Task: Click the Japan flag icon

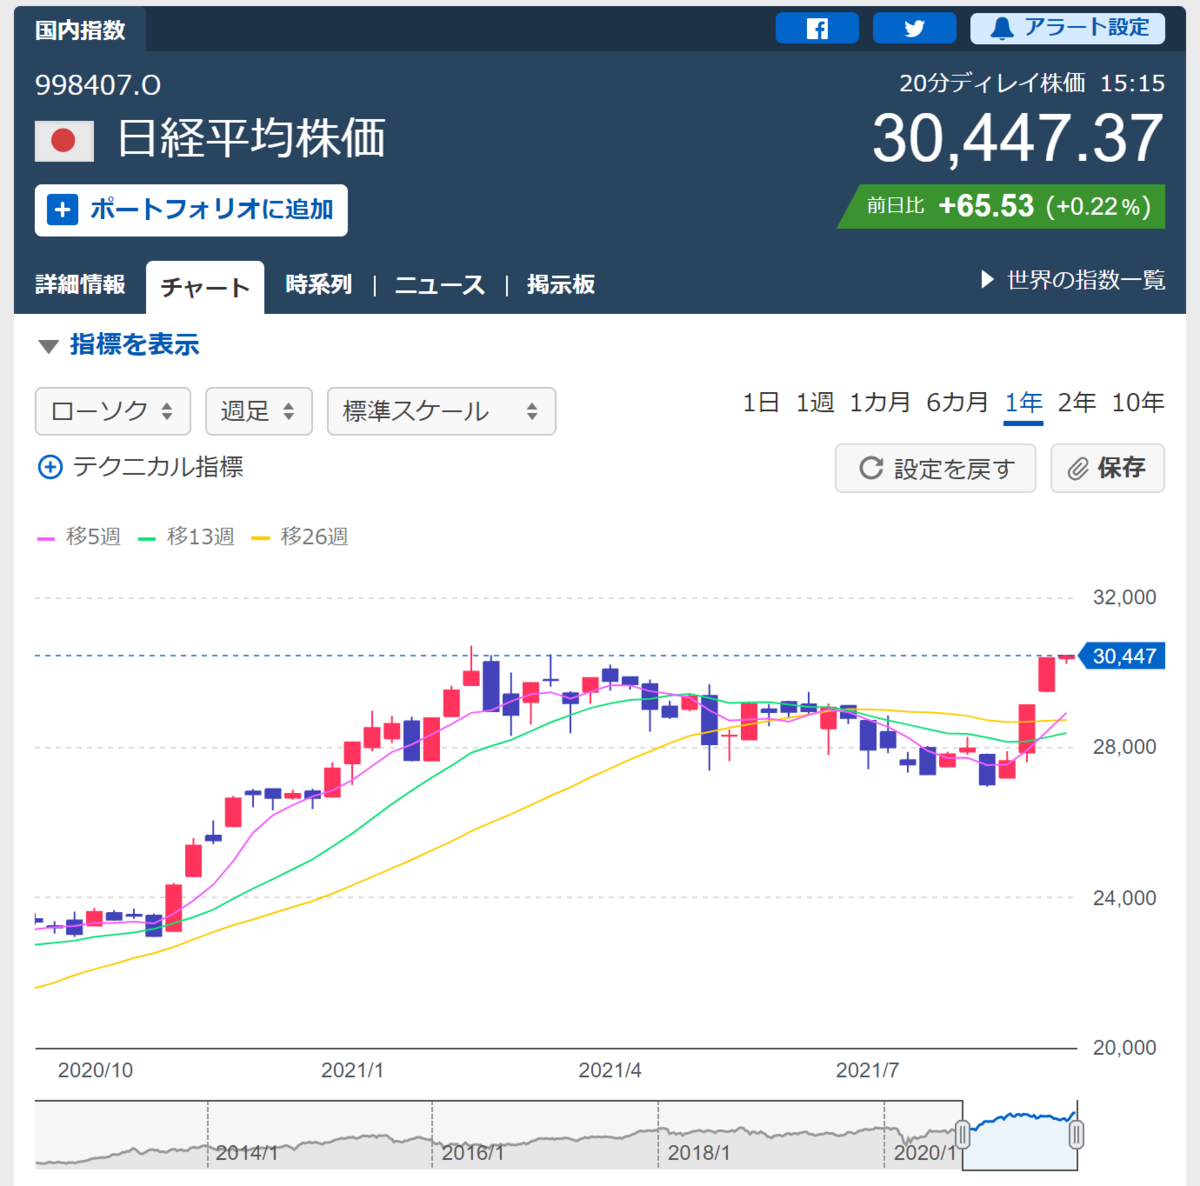Action: coord(64,141)
